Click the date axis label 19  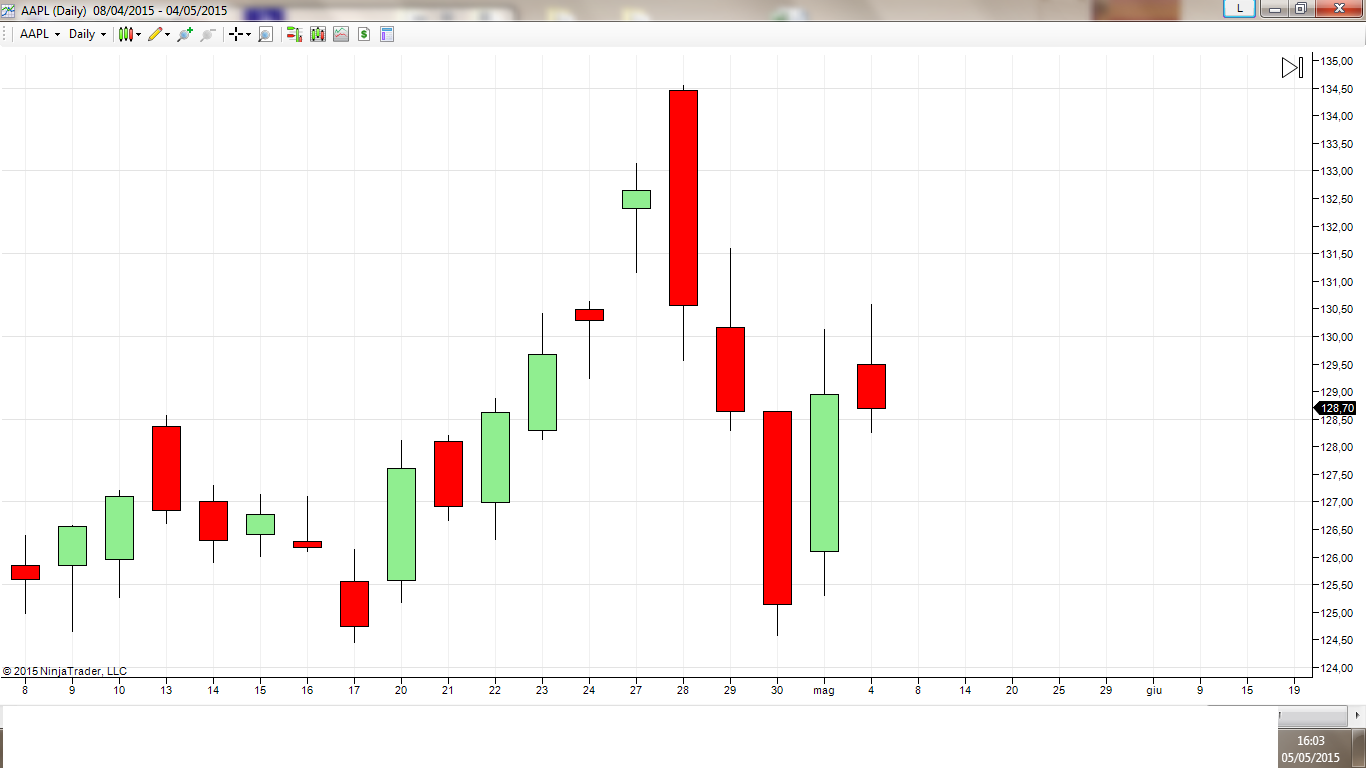(x=1294, y=690)
